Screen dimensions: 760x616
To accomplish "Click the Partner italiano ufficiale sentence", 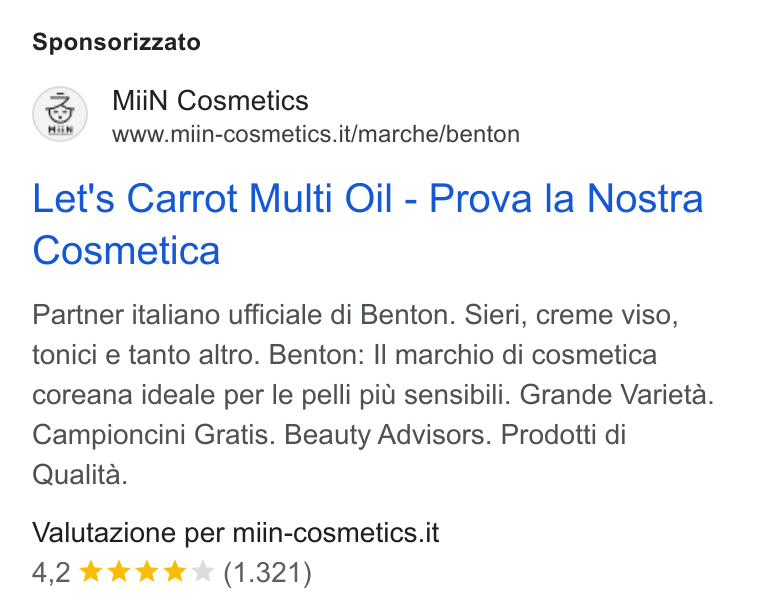I will [x=244, y=315].
